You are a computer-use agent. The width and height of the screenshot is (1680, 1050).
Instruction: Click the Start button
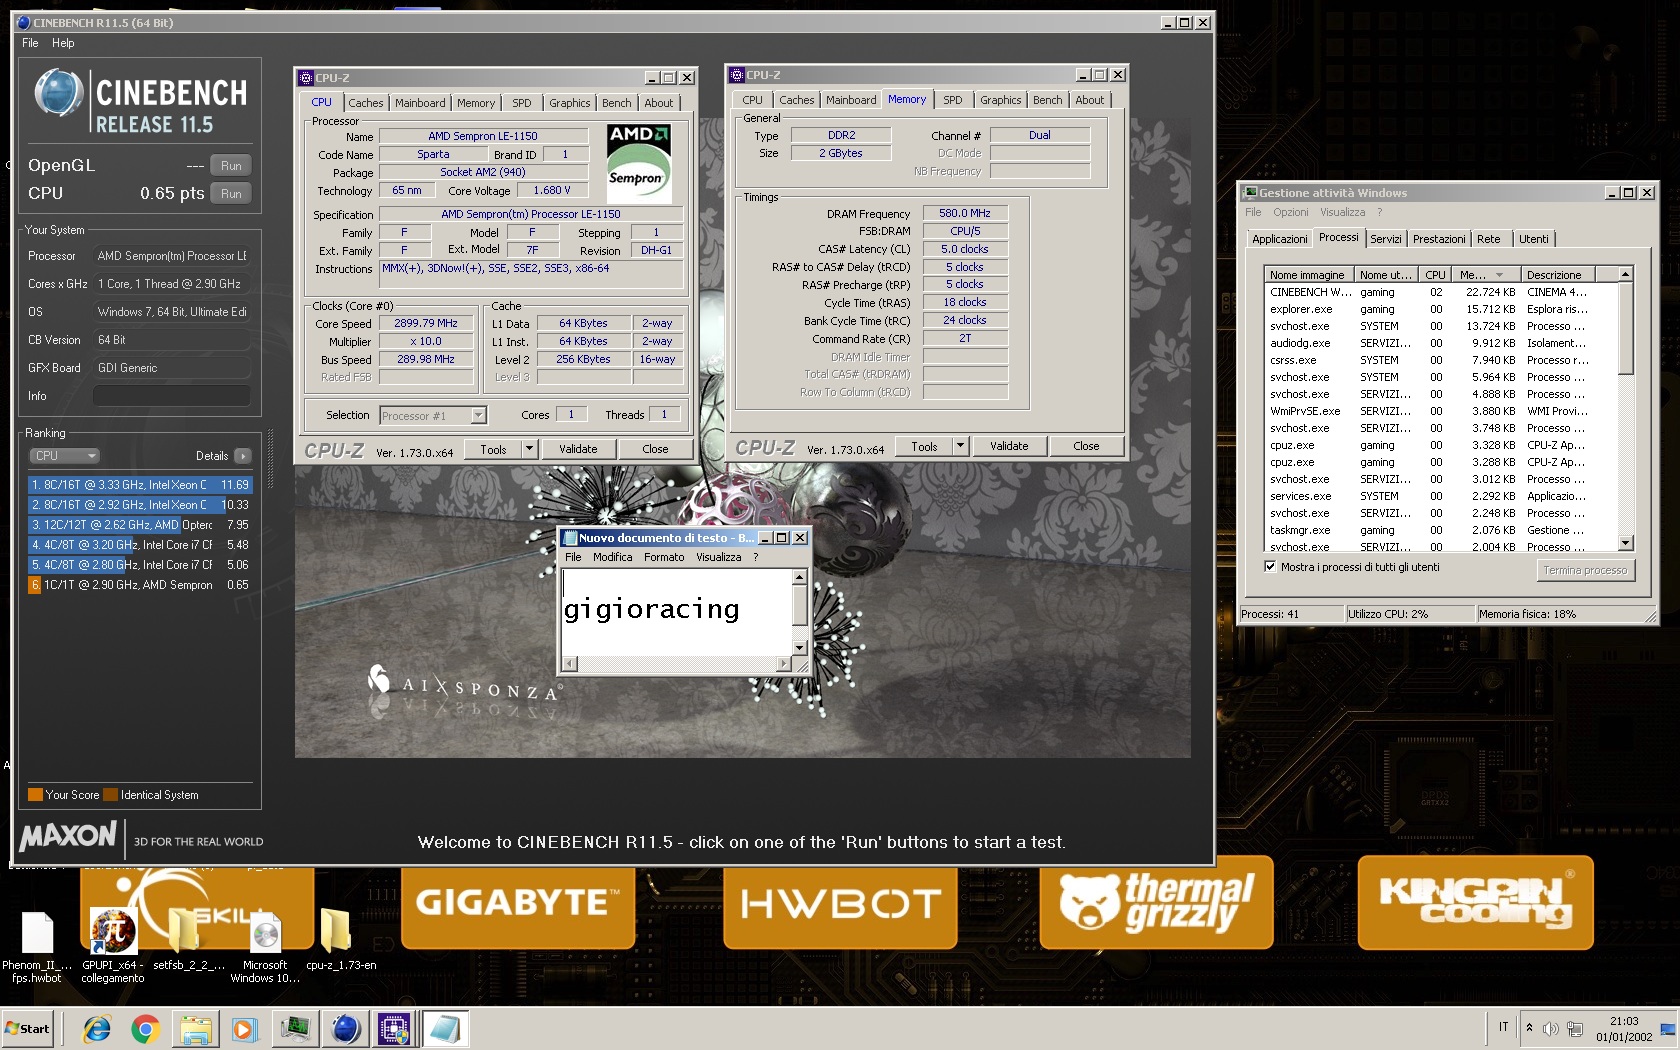point(28,1028)
